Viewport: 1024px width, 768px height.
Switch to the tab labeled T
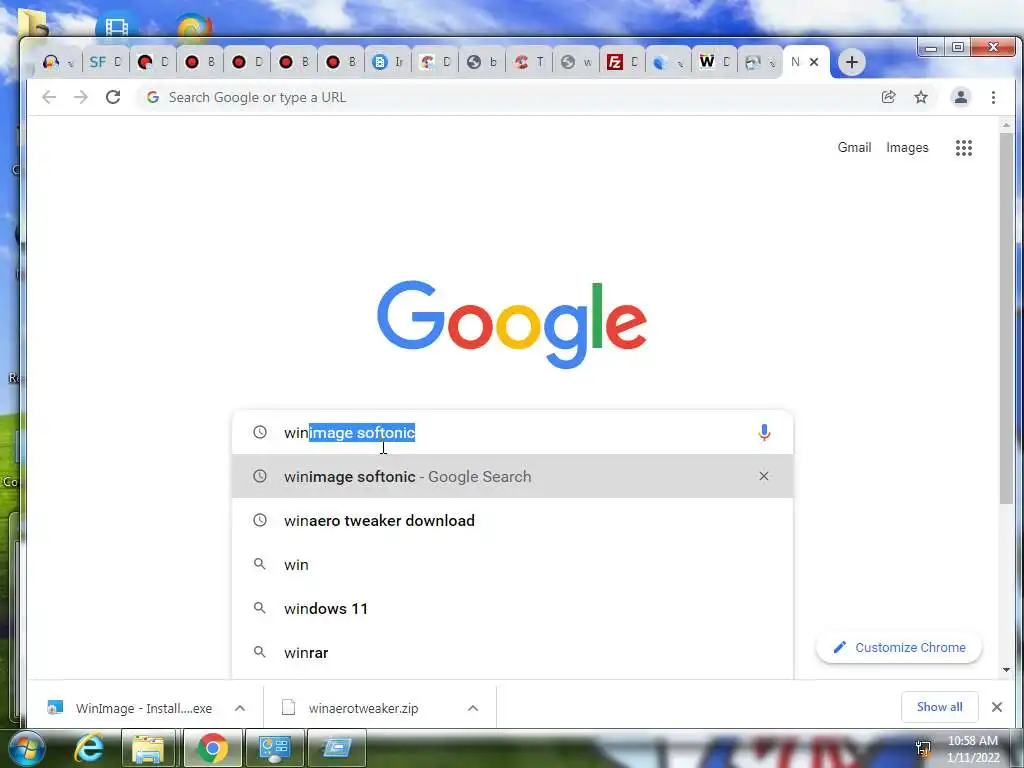[529, 62]
